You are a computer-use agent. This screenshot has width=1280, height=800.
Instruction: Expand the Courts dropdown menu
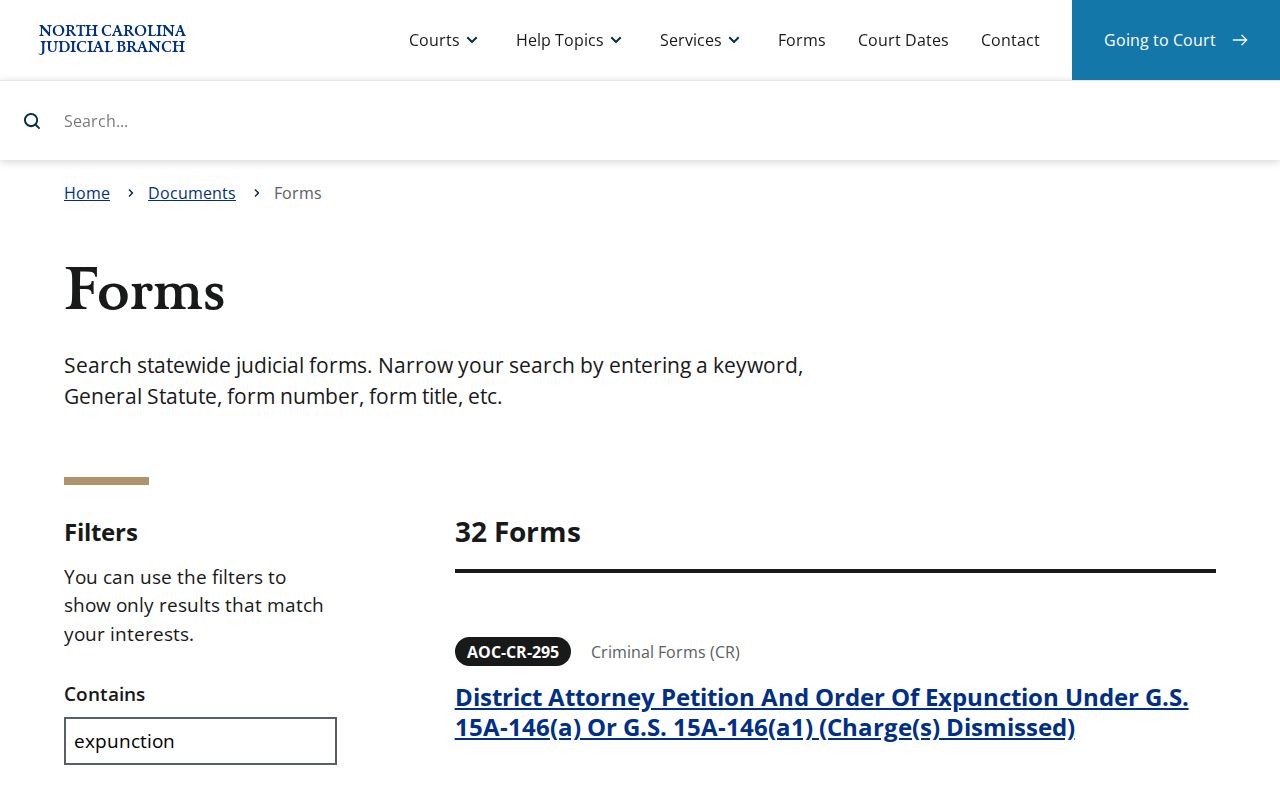pos(444,40)
